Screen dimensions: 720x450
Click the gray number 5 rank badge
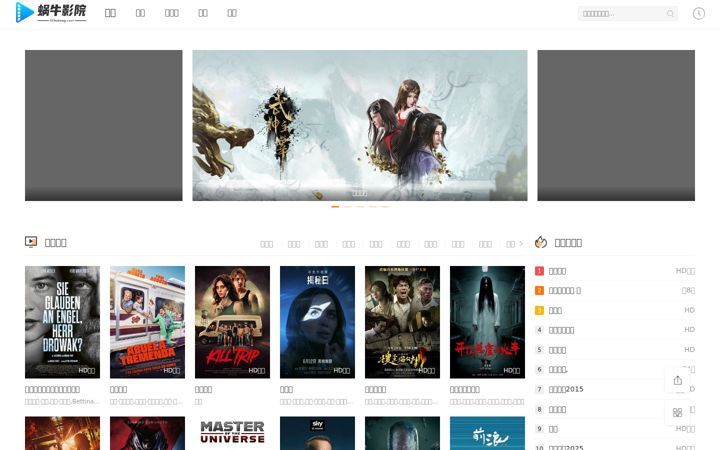click(x=539, y=350)
